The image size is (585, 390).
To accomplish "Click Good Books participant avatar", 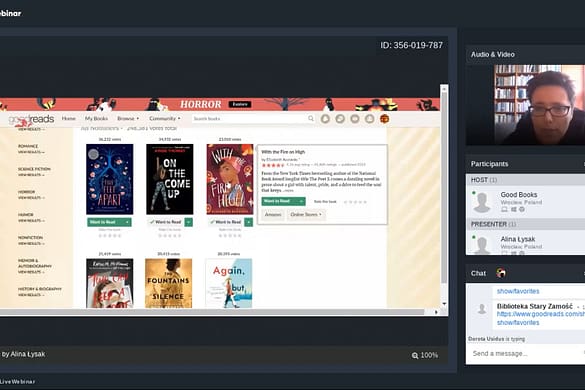I will click(482, 202).
